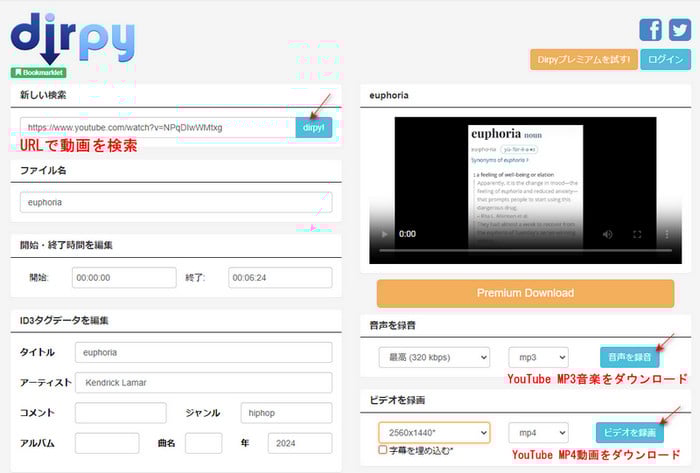
Task: Tick the 字幕を埋め込む checkbox
Action: [x=383, y=449]
